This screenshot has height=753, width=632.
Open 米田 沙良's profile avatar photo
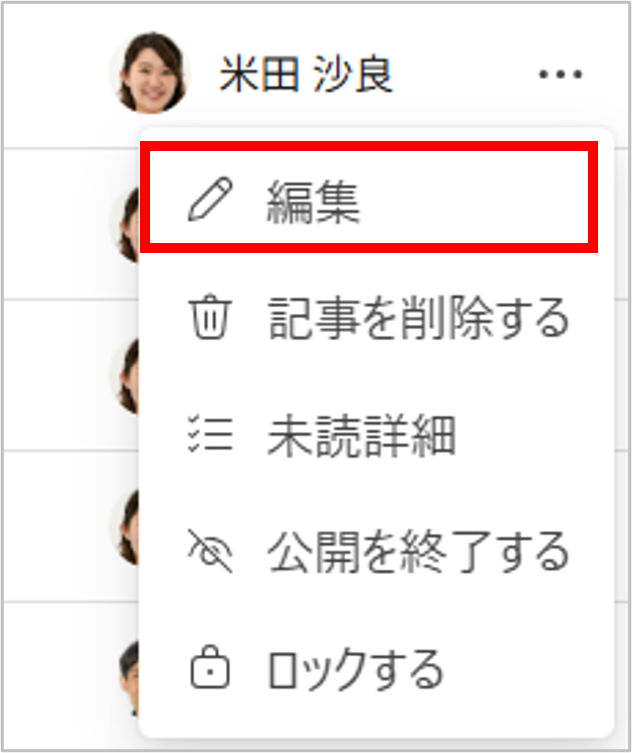point(150,73)
